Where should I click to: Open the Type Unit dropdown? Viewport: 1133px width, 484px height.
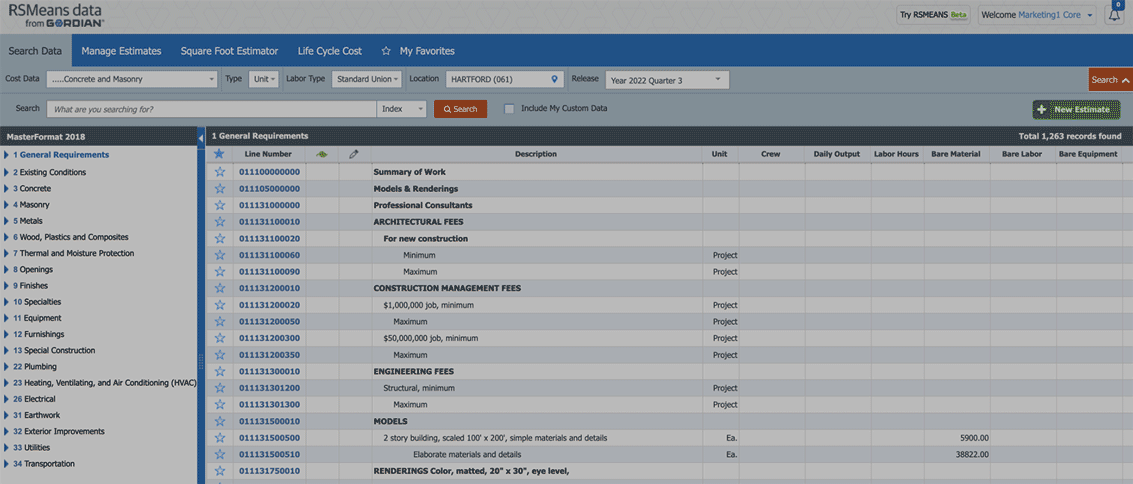[x=264, y=79]
